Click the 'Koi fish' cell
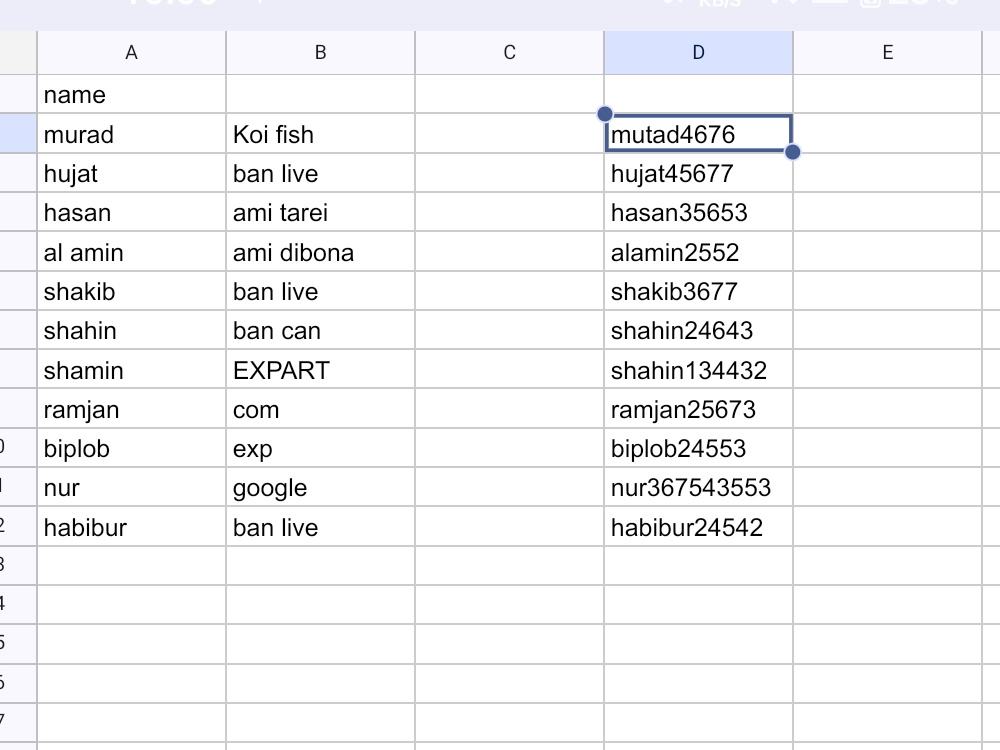Screen dimensions: 1000x750 coord(320,134)
